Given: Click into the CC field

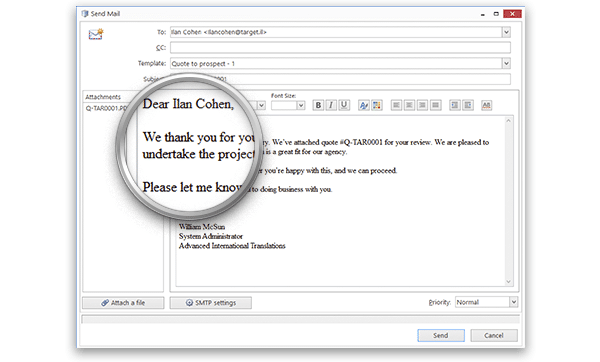Looking at the screenshot, I should coord(340,48).
